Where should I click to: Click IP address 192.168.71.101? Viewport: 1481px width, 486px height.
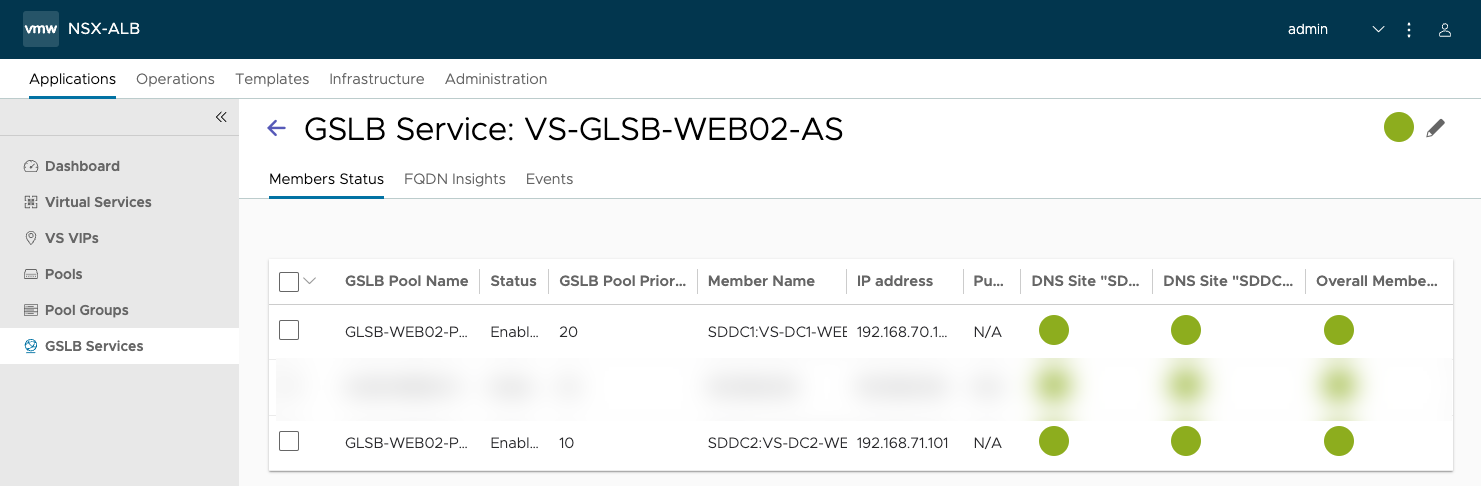[x=903, y=442]
